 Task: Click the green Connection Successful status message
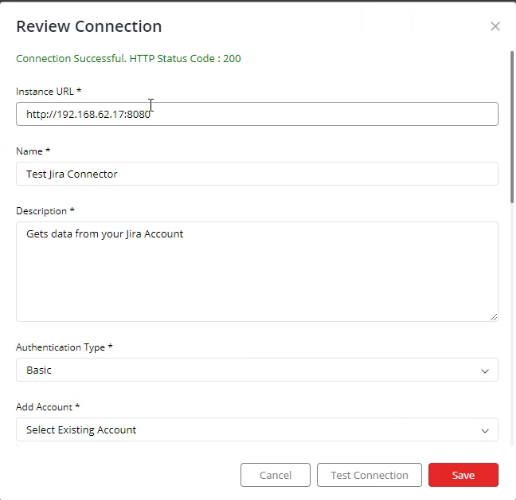[128, 58]
